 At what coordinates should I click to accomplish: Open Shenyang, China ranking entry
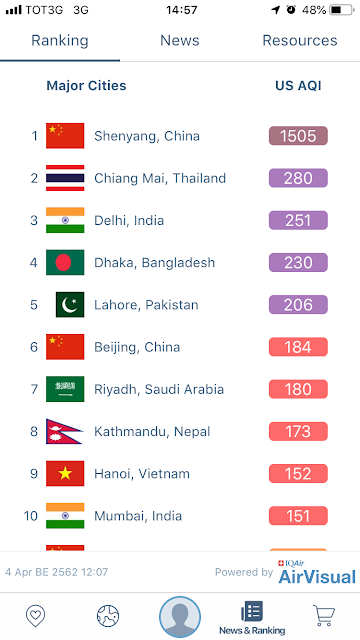pos(180,136)
